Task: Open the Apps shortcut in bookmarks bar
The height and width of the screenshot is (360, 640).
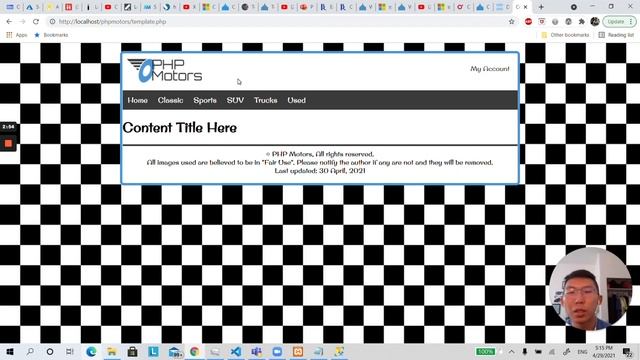Action: [x=17, y=35]
